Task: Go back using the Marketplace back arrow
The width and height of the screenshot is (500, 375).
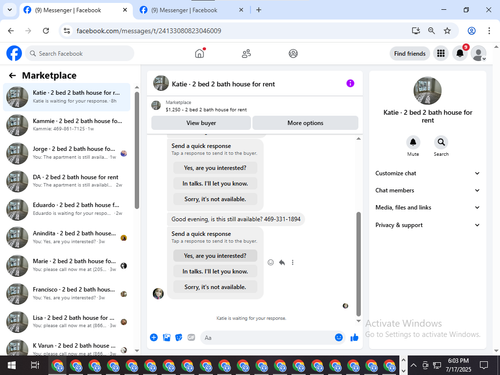Action: [12, 76]
